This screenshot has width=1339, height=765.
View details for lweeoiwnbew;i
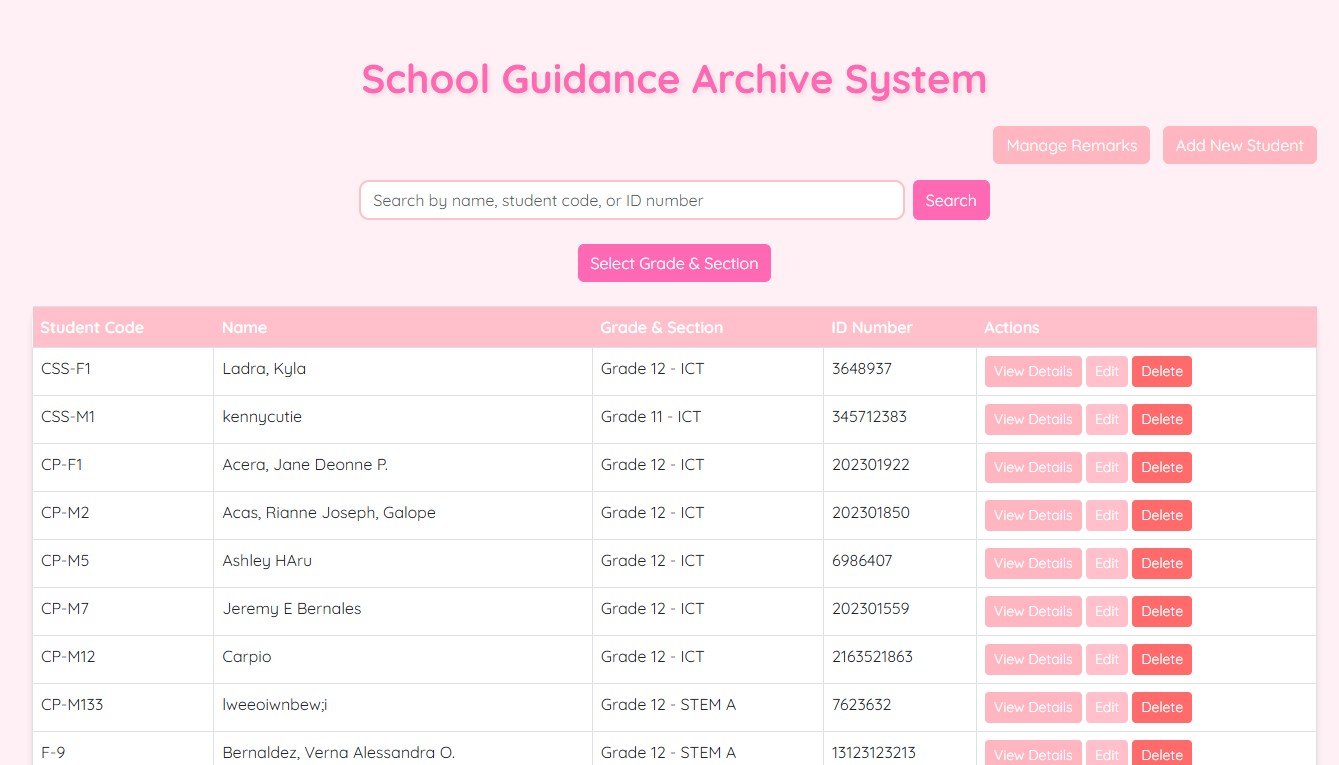pyautogui.click(x=1033, y=707)
